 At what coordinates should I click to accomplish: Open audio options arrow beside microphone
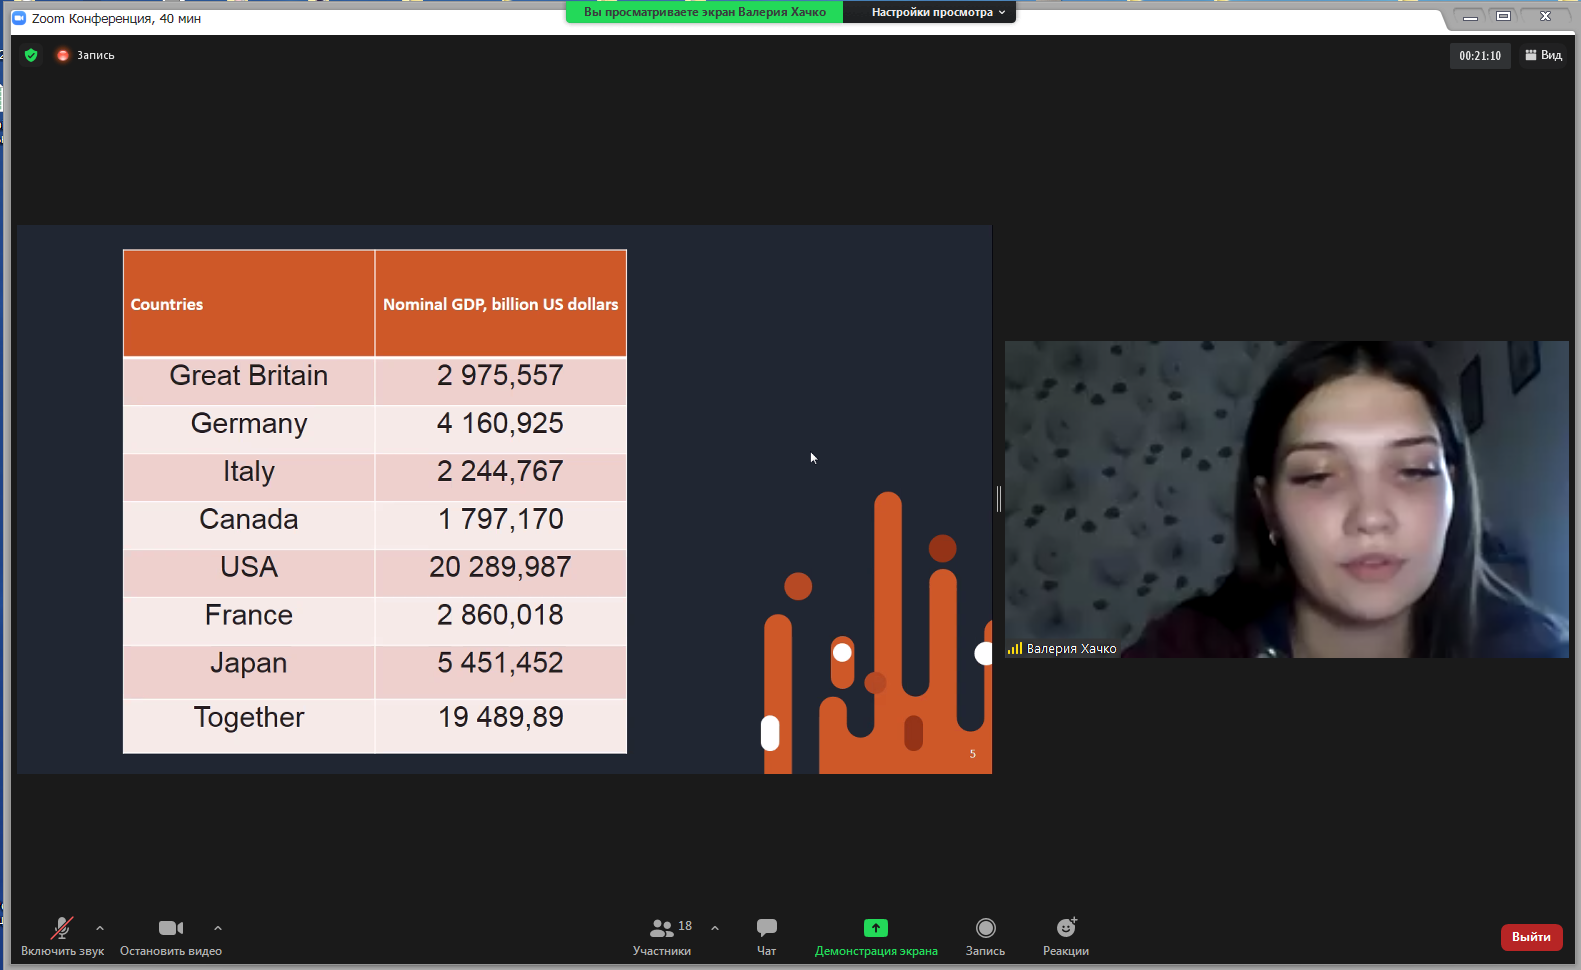coord(100,928)
